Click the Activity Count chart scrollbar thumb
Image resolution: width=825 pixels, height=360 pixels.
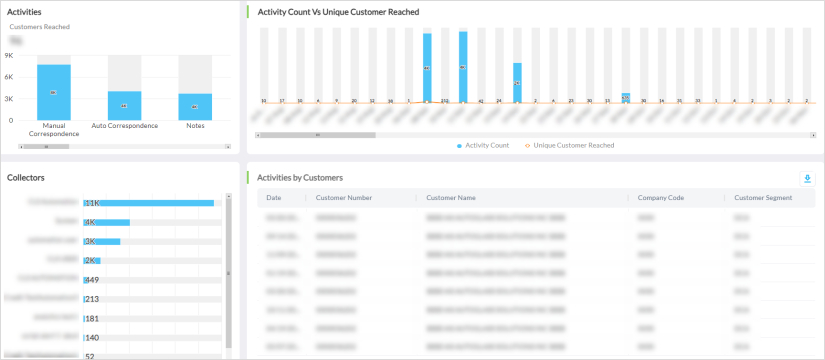click(x=318, y=135)
